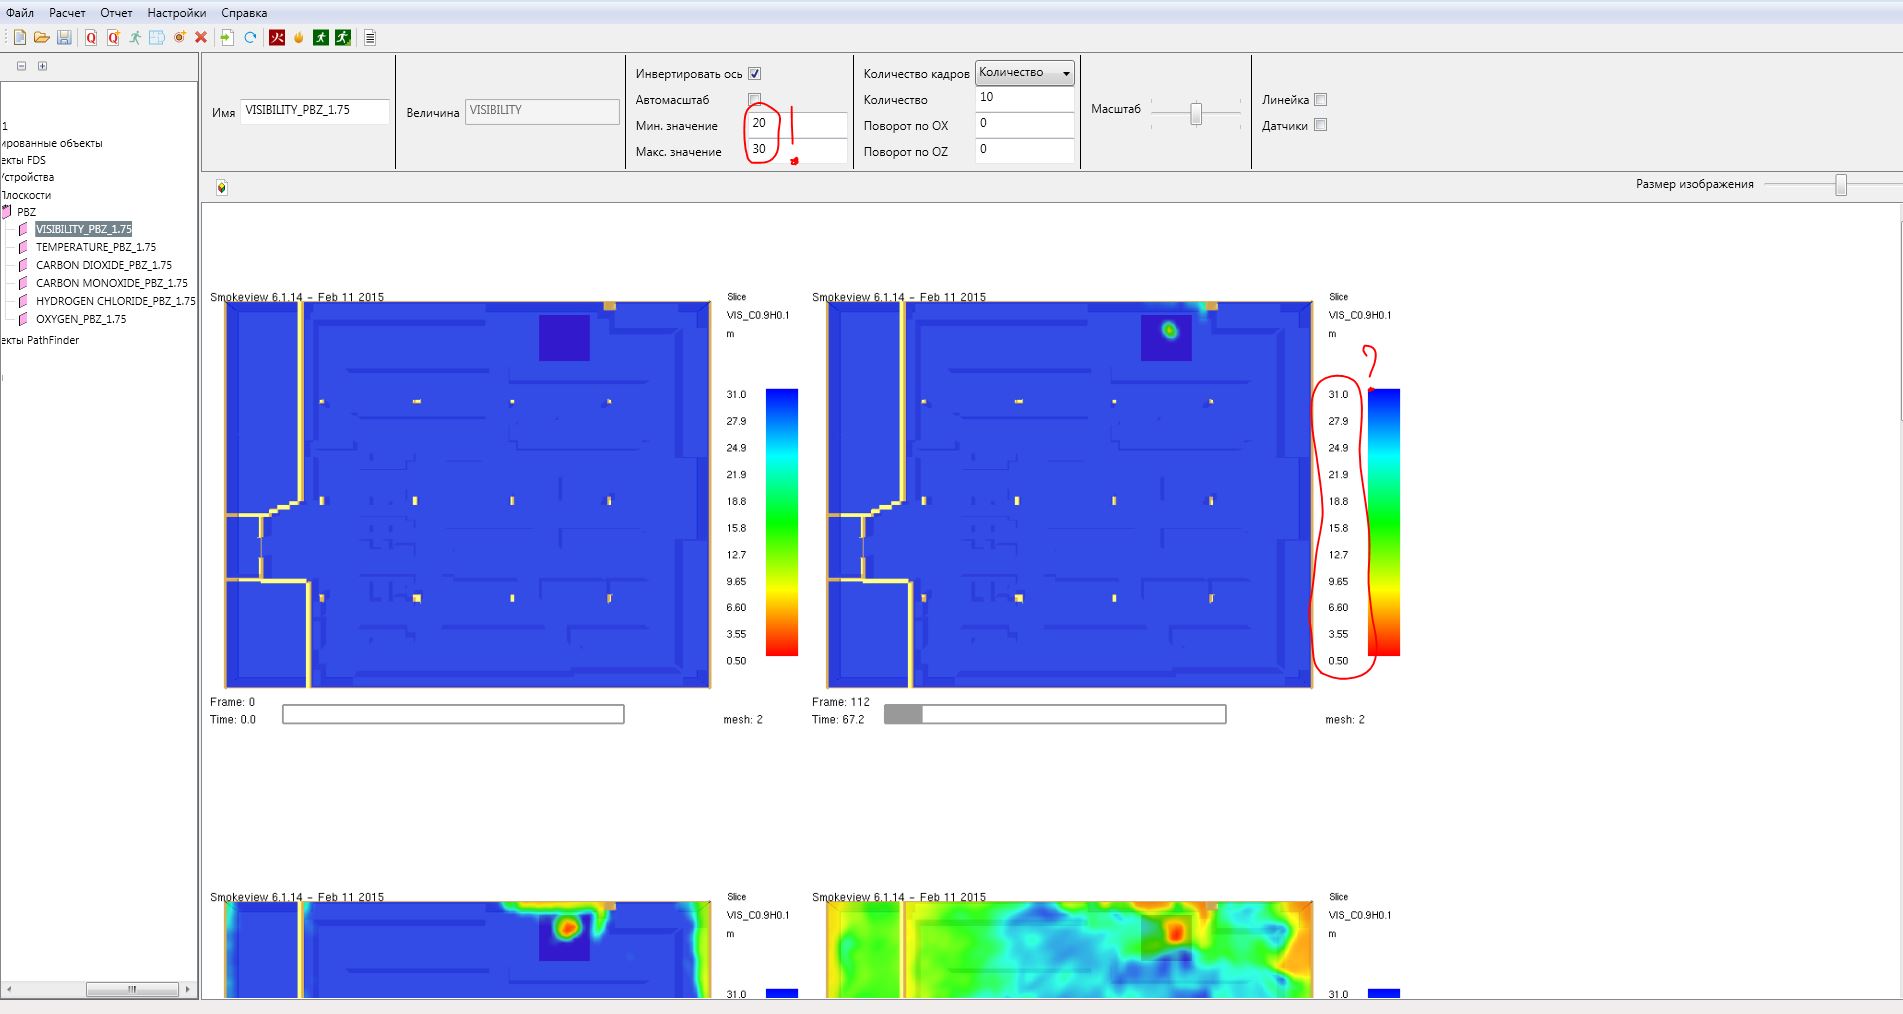The height and width of the screenshot is (1014, 1903).
Task: Click the Имя input field
Action: [315, 111]
